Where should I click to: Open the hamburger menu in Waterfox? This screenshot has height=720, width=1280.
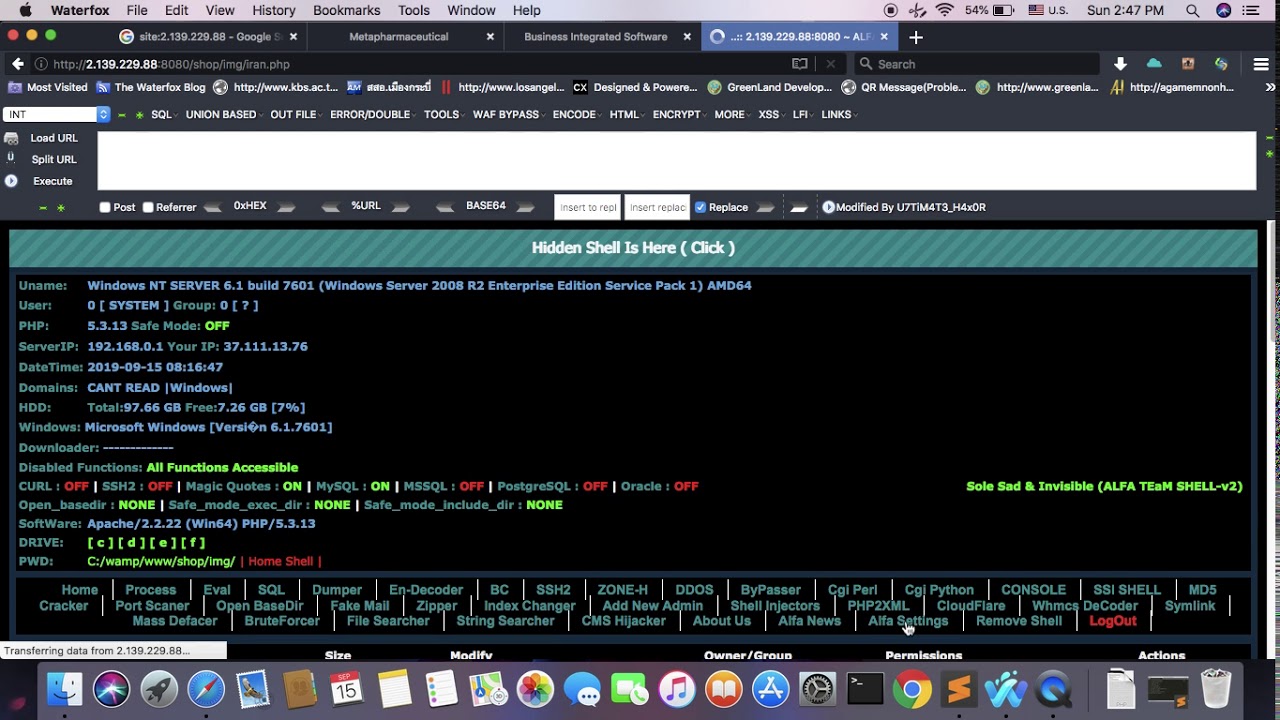coord(1261,64)
